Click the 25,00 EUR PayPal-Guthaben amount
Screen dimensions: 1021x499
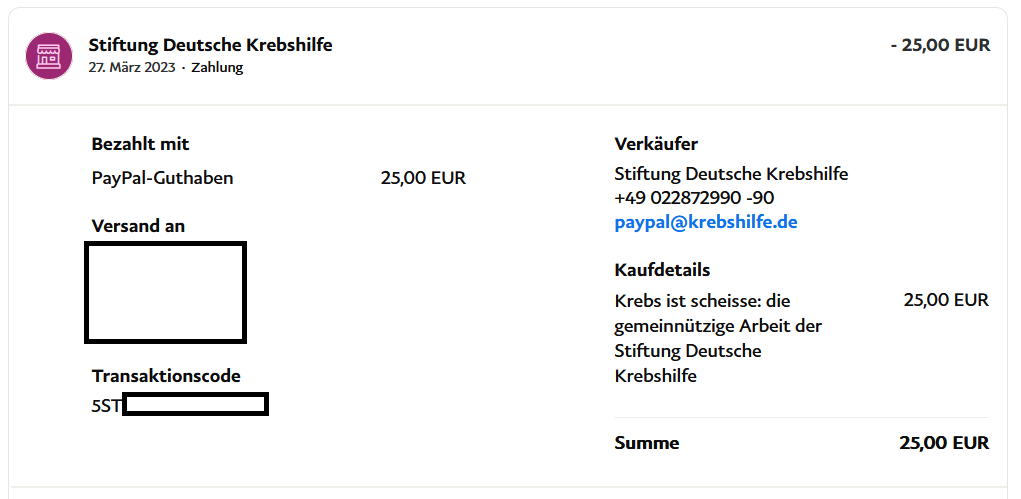423,178
